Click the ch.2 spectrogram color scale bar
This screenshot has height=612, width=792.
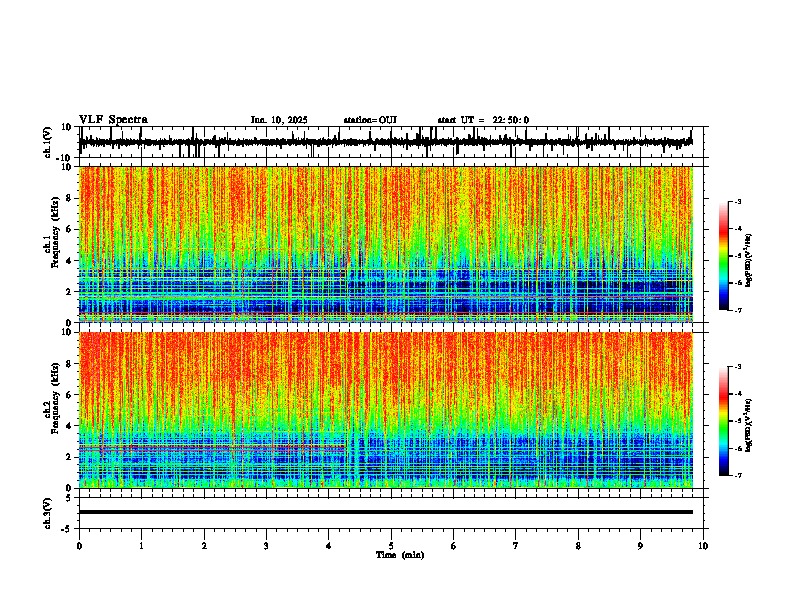724,421
